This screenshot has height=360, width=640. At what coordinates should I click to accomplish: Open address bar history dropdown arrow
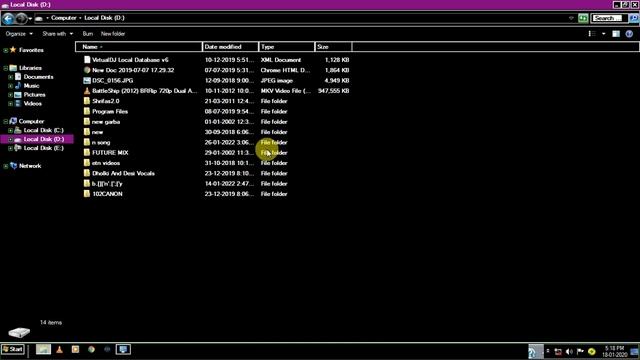571,18
